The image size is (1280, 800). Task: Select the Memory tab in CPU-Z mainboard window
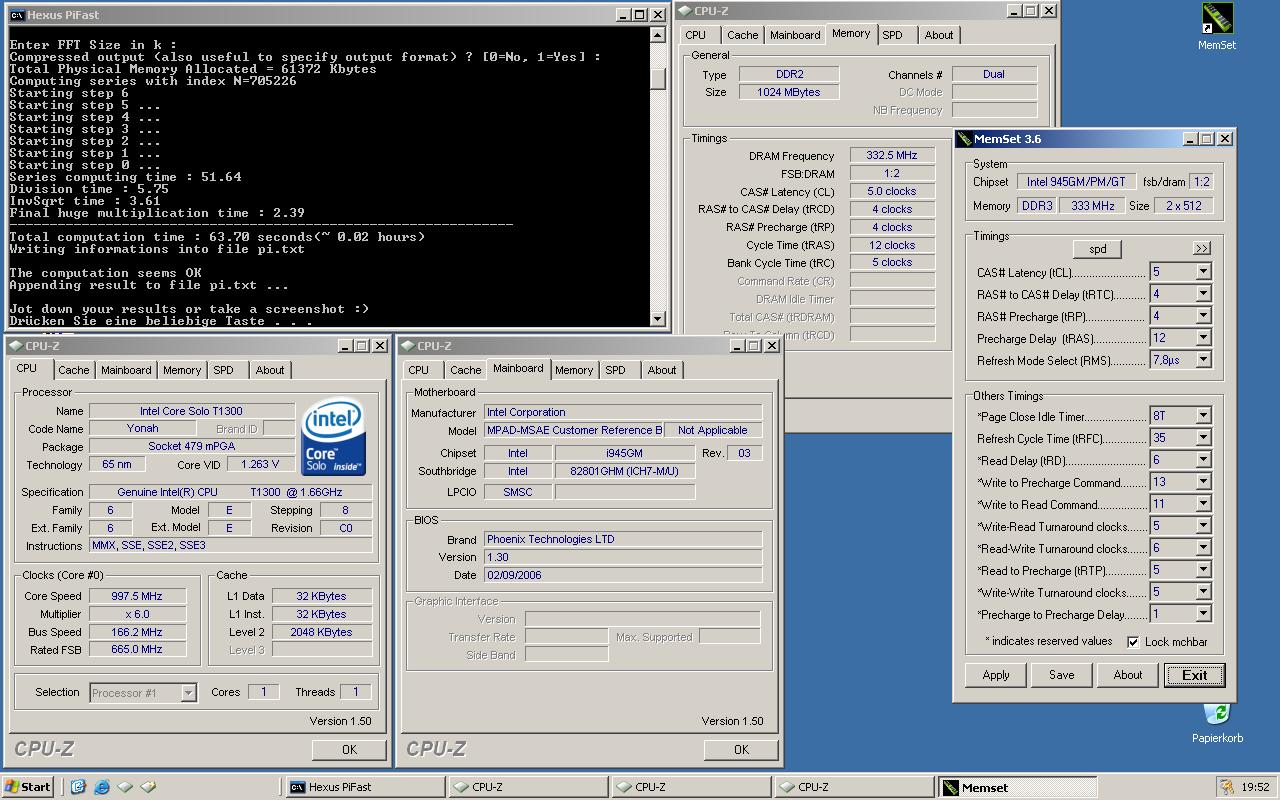coord(574,370)
